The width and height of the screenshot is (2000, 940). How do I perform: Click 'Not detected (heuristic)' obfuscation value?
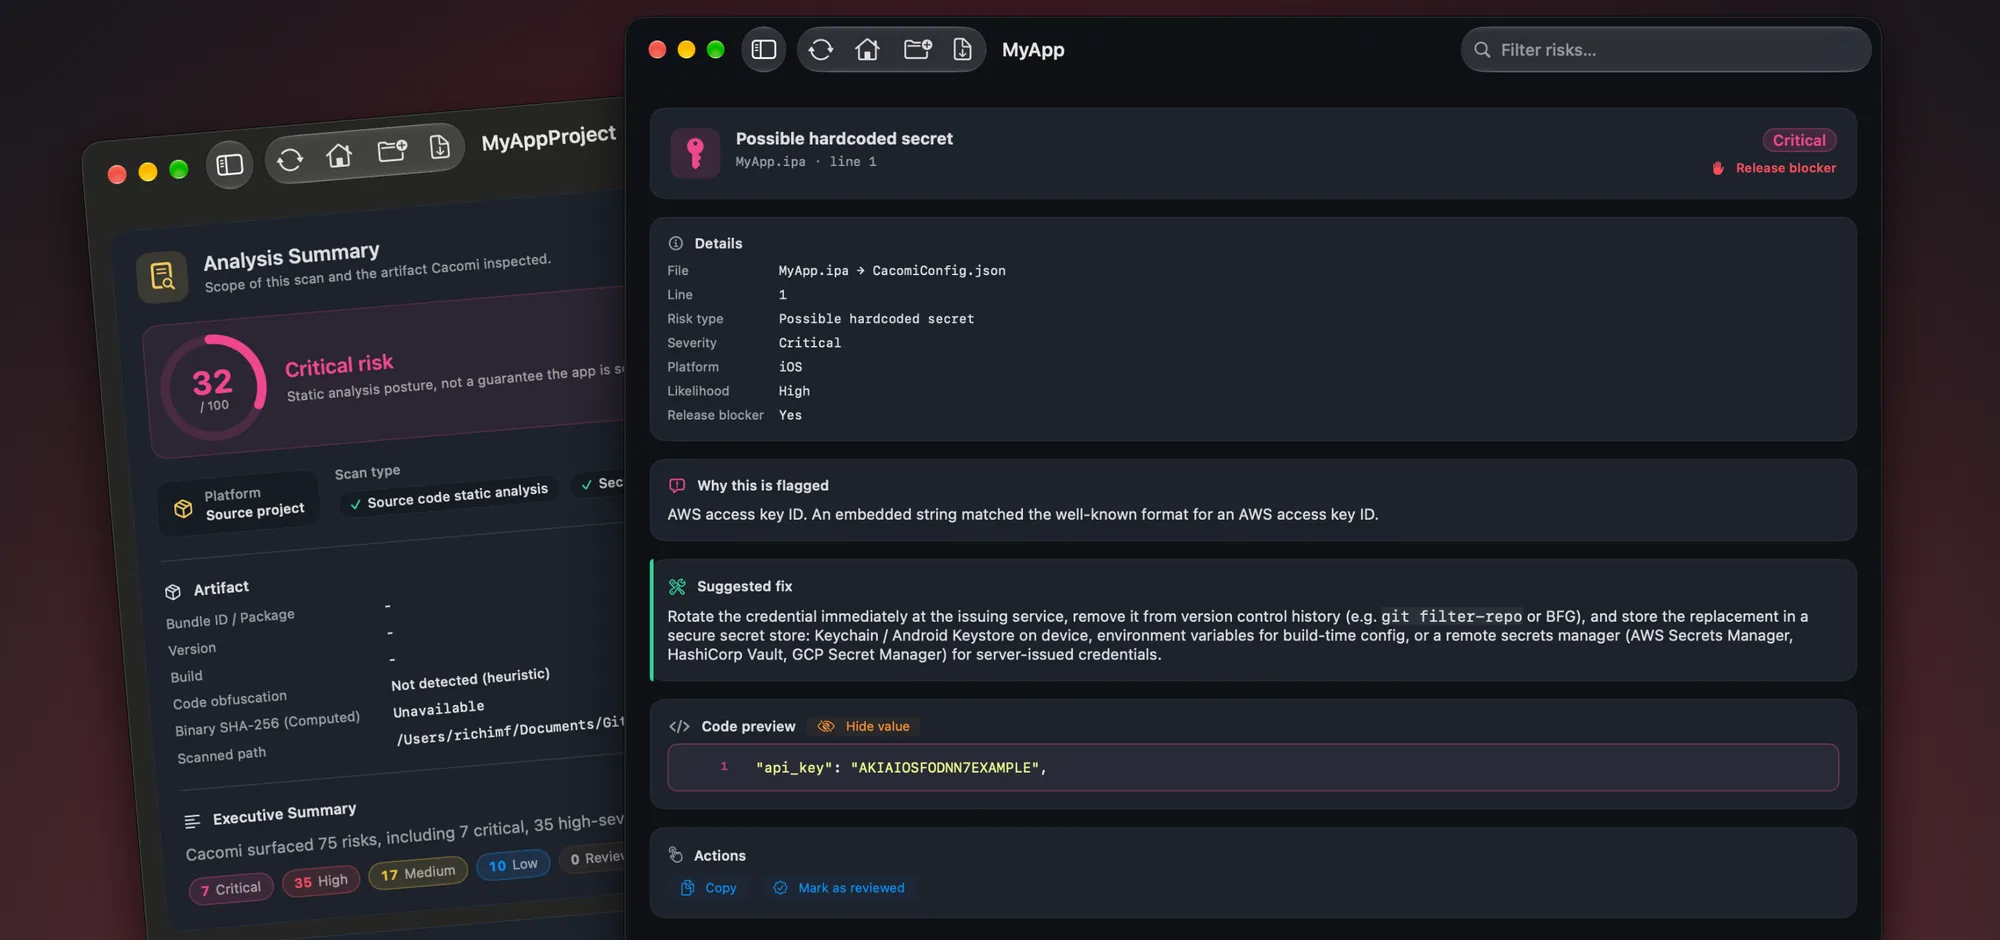point(470,679)
